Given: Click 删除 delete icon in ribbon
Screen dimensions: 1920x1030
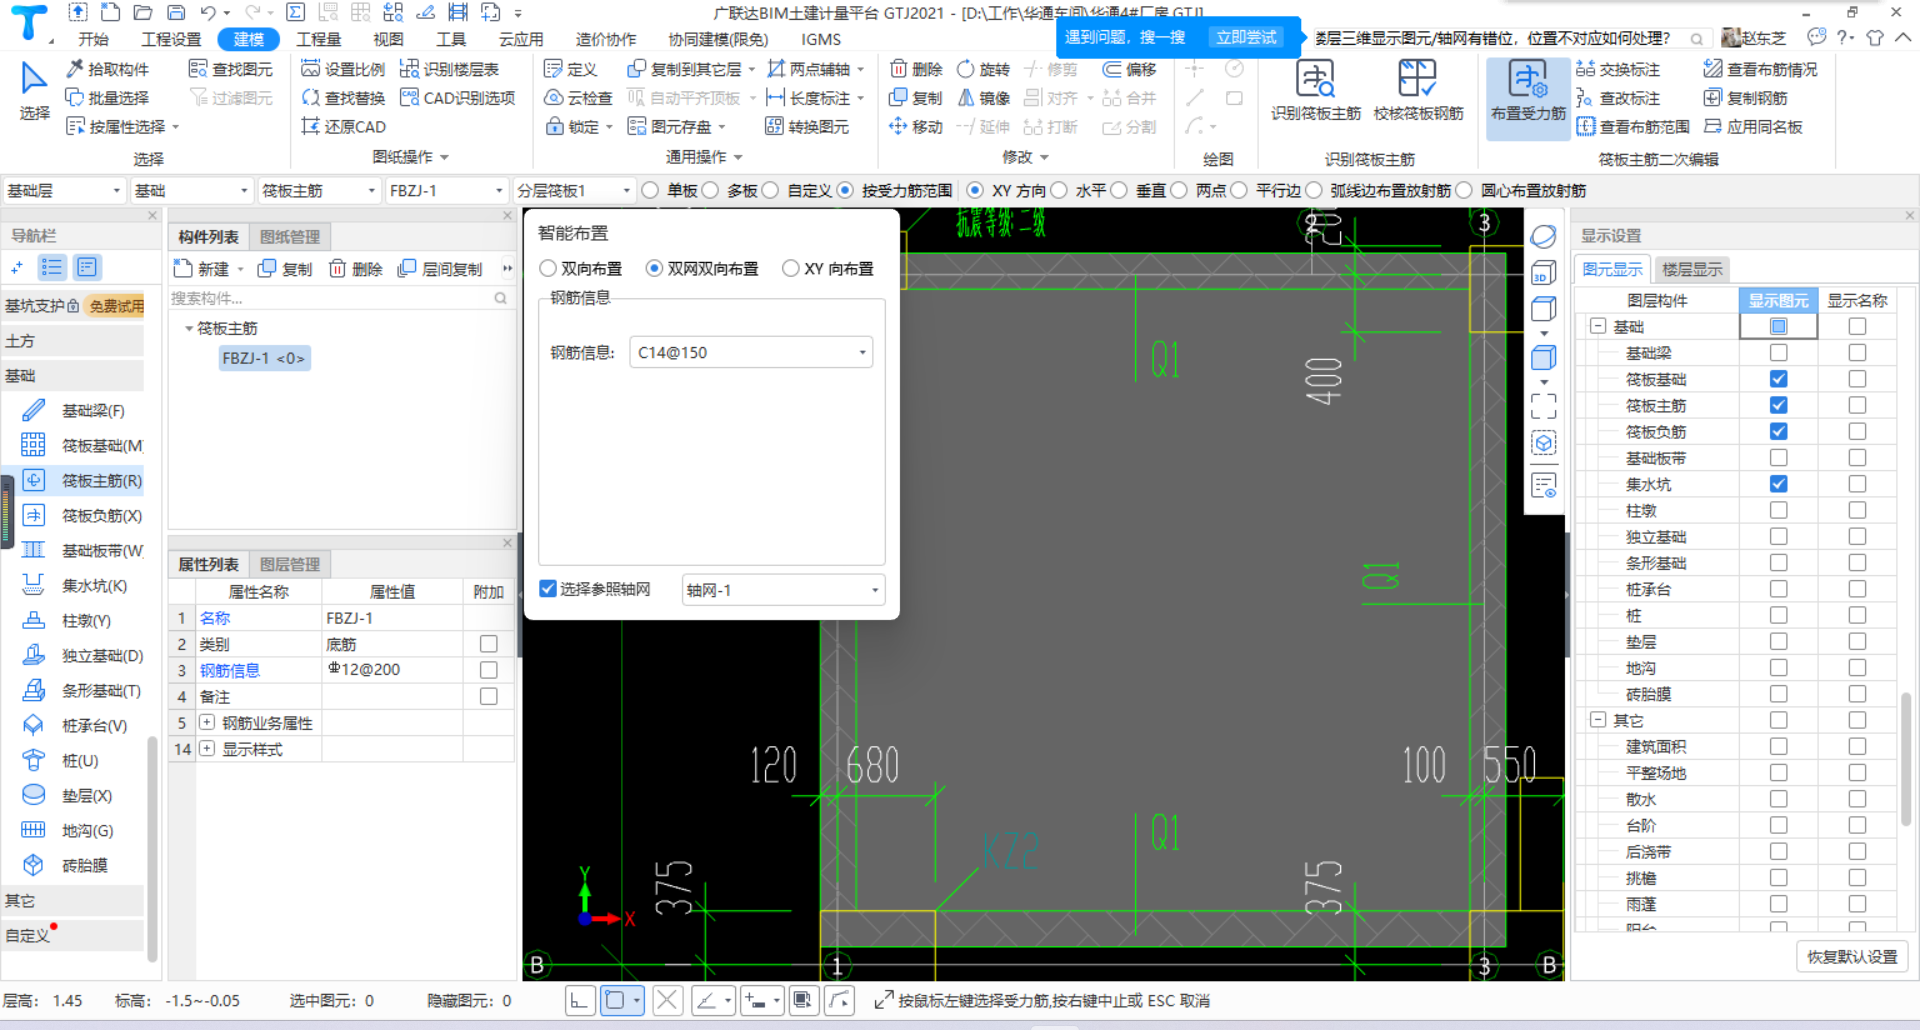Looking at the screenshot, I should (x=898, y=69).
